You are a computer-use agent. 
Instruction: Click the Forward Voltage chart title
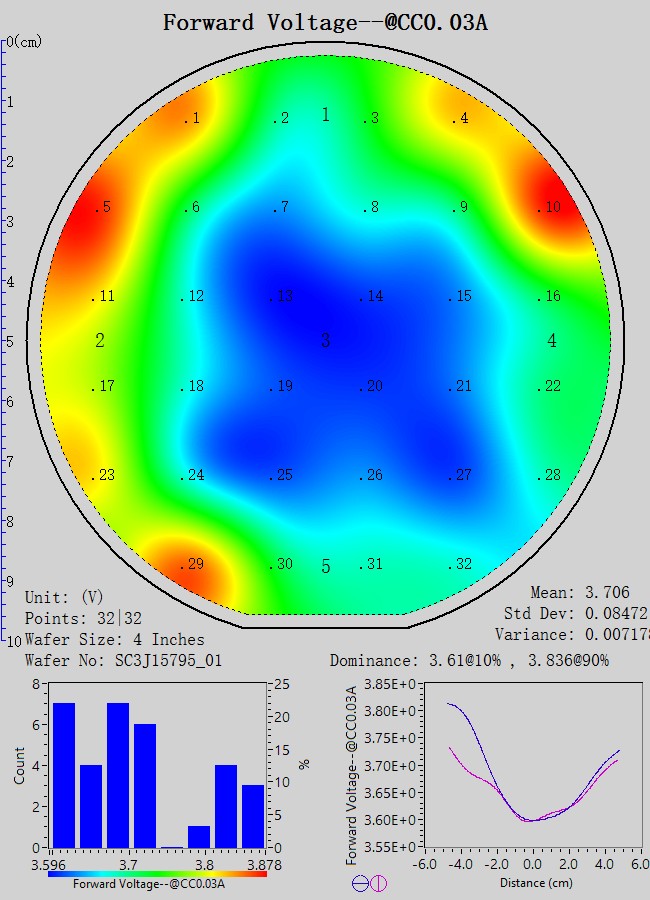click(x=325, y=22)
